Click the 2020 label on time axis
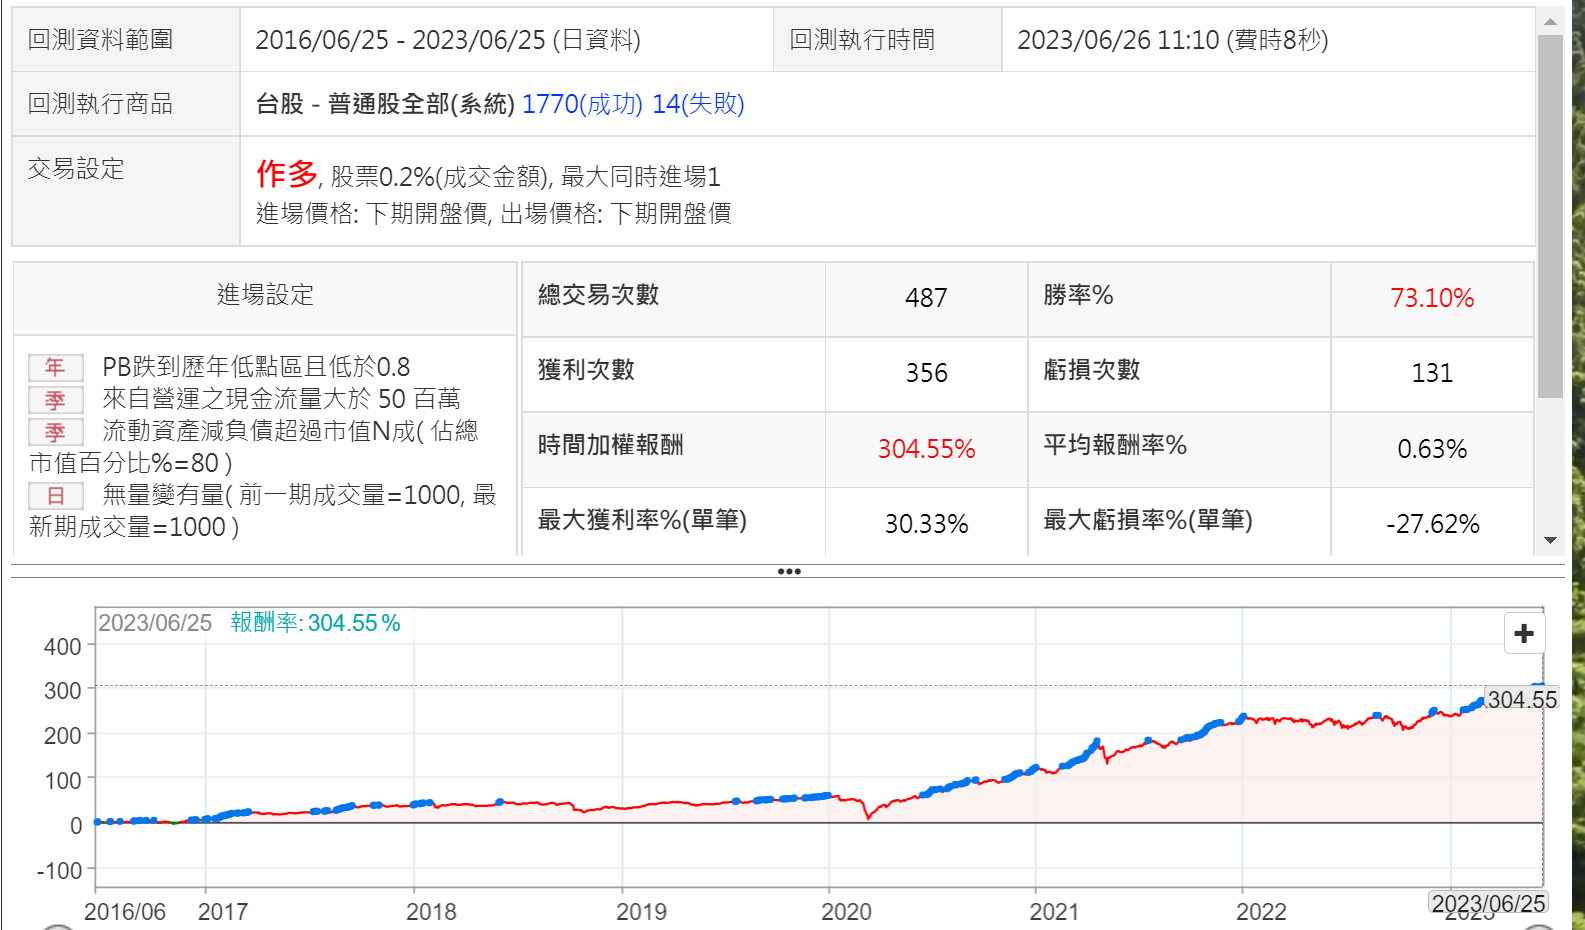This screenshot has width=1585, height=930. 846,911
